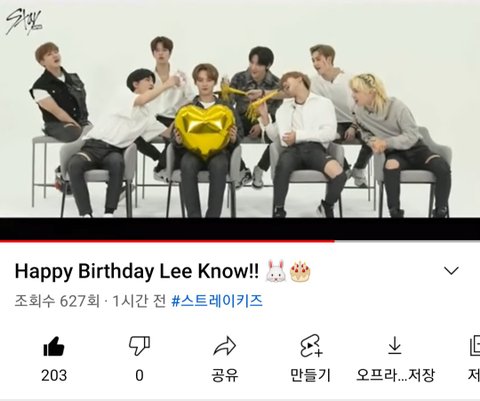The width and height of the screenshot is (480, 401).
Task: Click the gold heart balloon in video
Action: point(204,129)
